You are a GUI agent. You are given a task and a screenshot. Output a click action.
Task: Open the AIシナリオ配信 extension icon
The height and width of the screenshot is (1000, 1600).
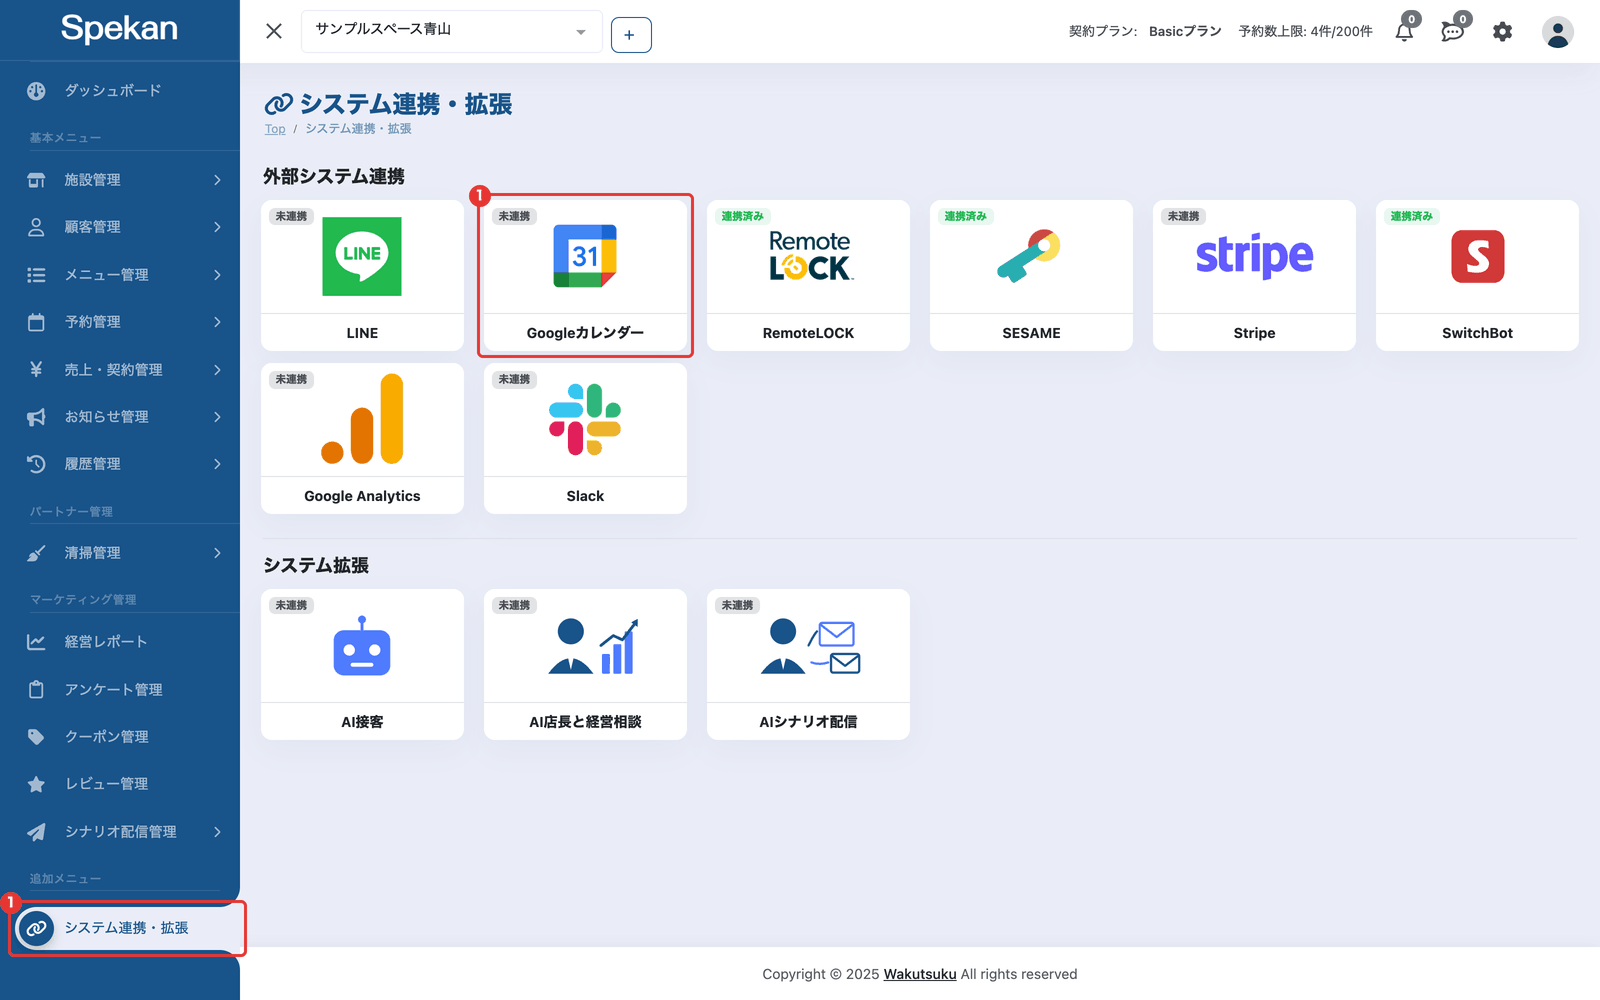click(810, 646)
